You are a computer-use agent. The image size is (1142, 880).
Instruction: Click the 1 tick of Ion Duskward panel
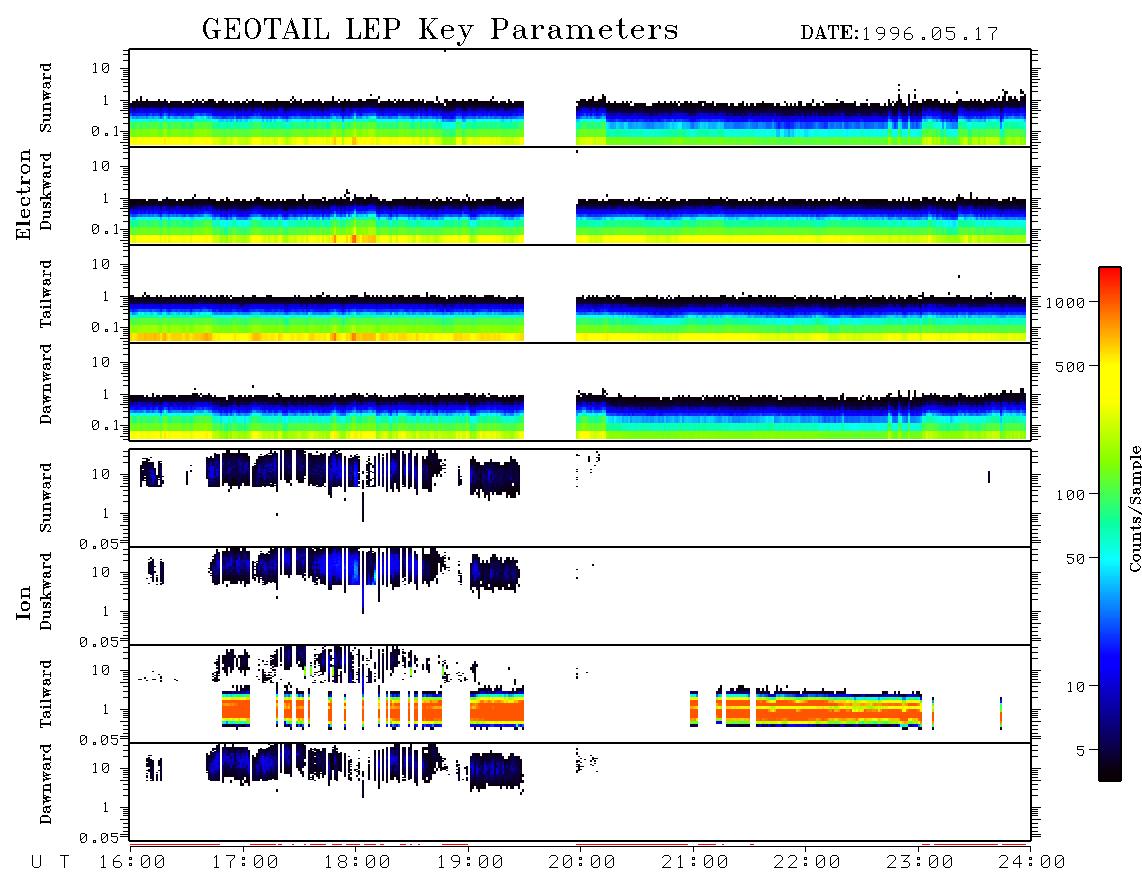pos(105,611)
